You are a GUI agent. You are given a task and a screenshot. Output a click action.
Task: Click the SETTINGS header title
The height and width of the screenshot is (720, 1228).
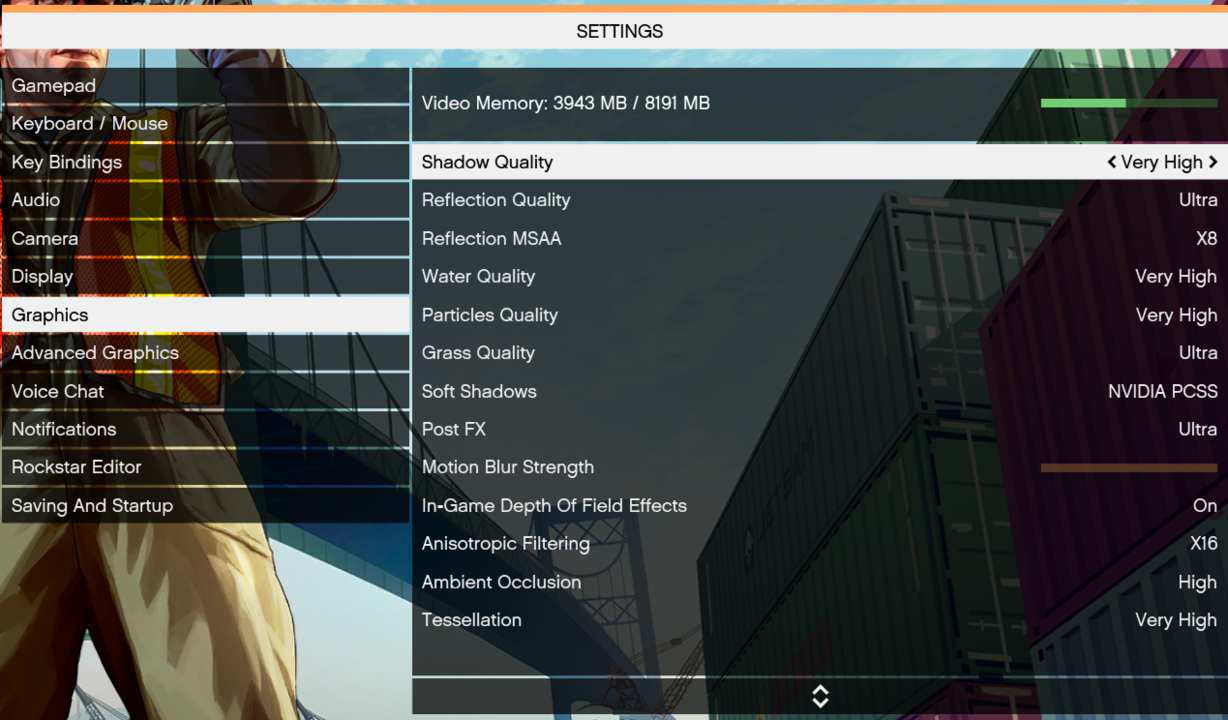click(x=620, y=32)
